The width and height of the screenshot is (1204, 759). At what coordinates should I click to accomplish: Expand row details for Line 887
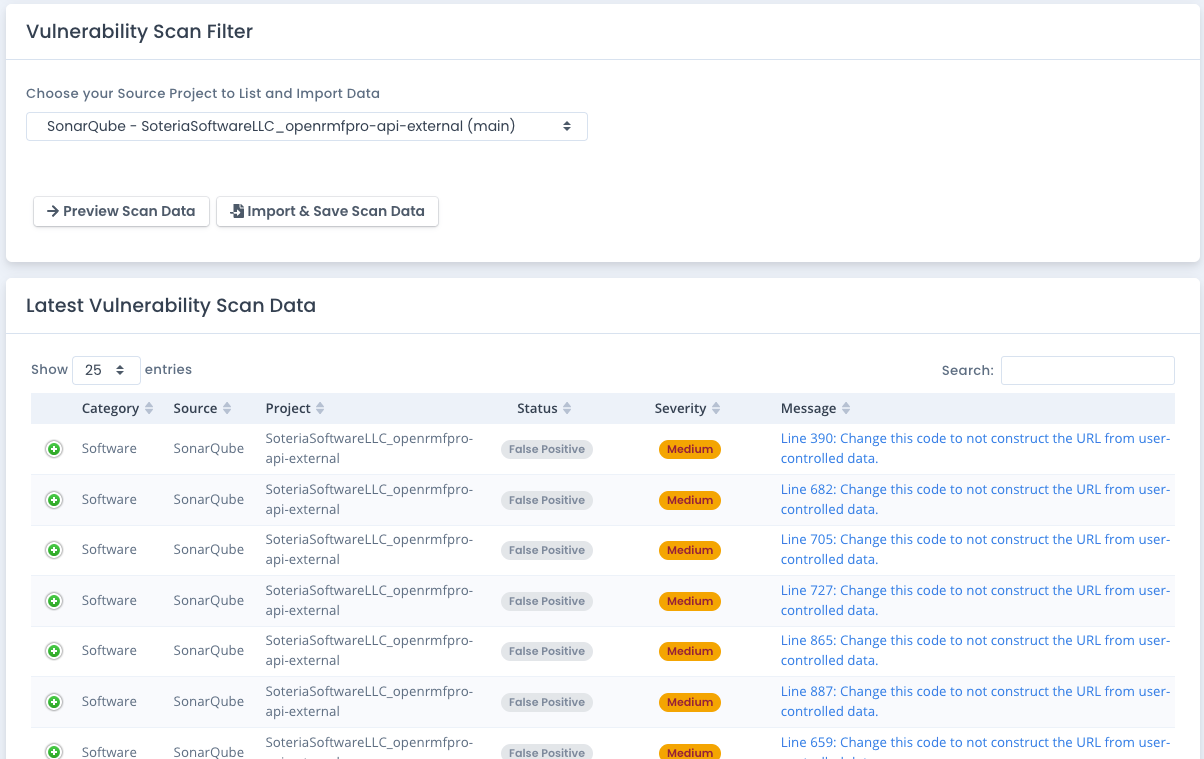click(x=54, y=701)
